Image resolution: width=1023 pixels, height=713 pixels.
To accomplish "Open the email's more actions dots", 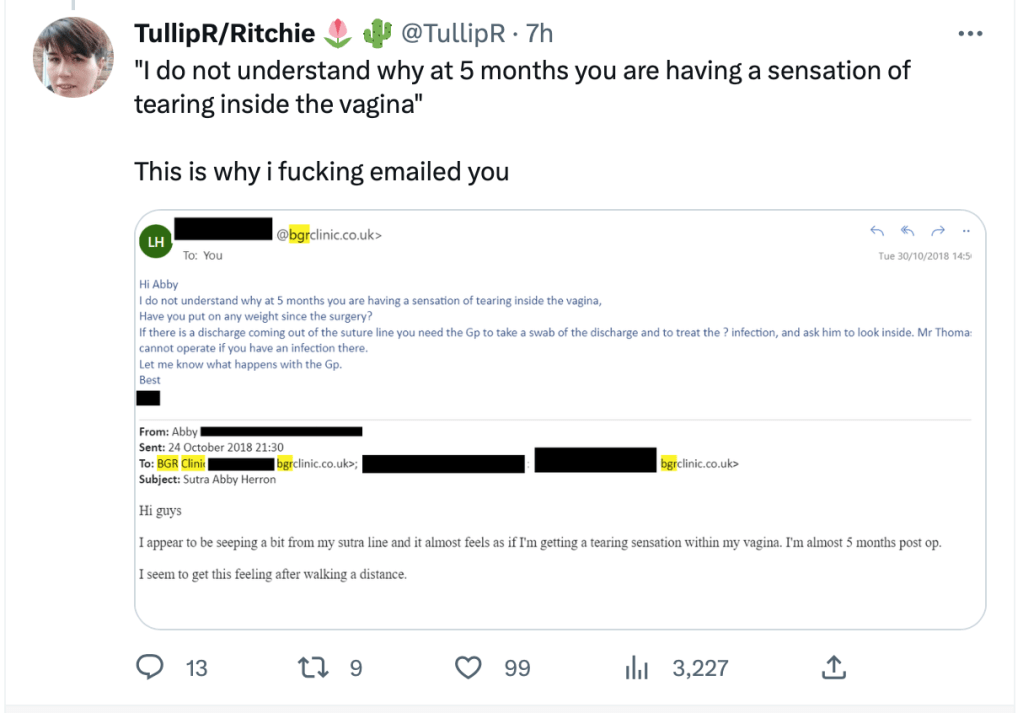I will [967, 232].
